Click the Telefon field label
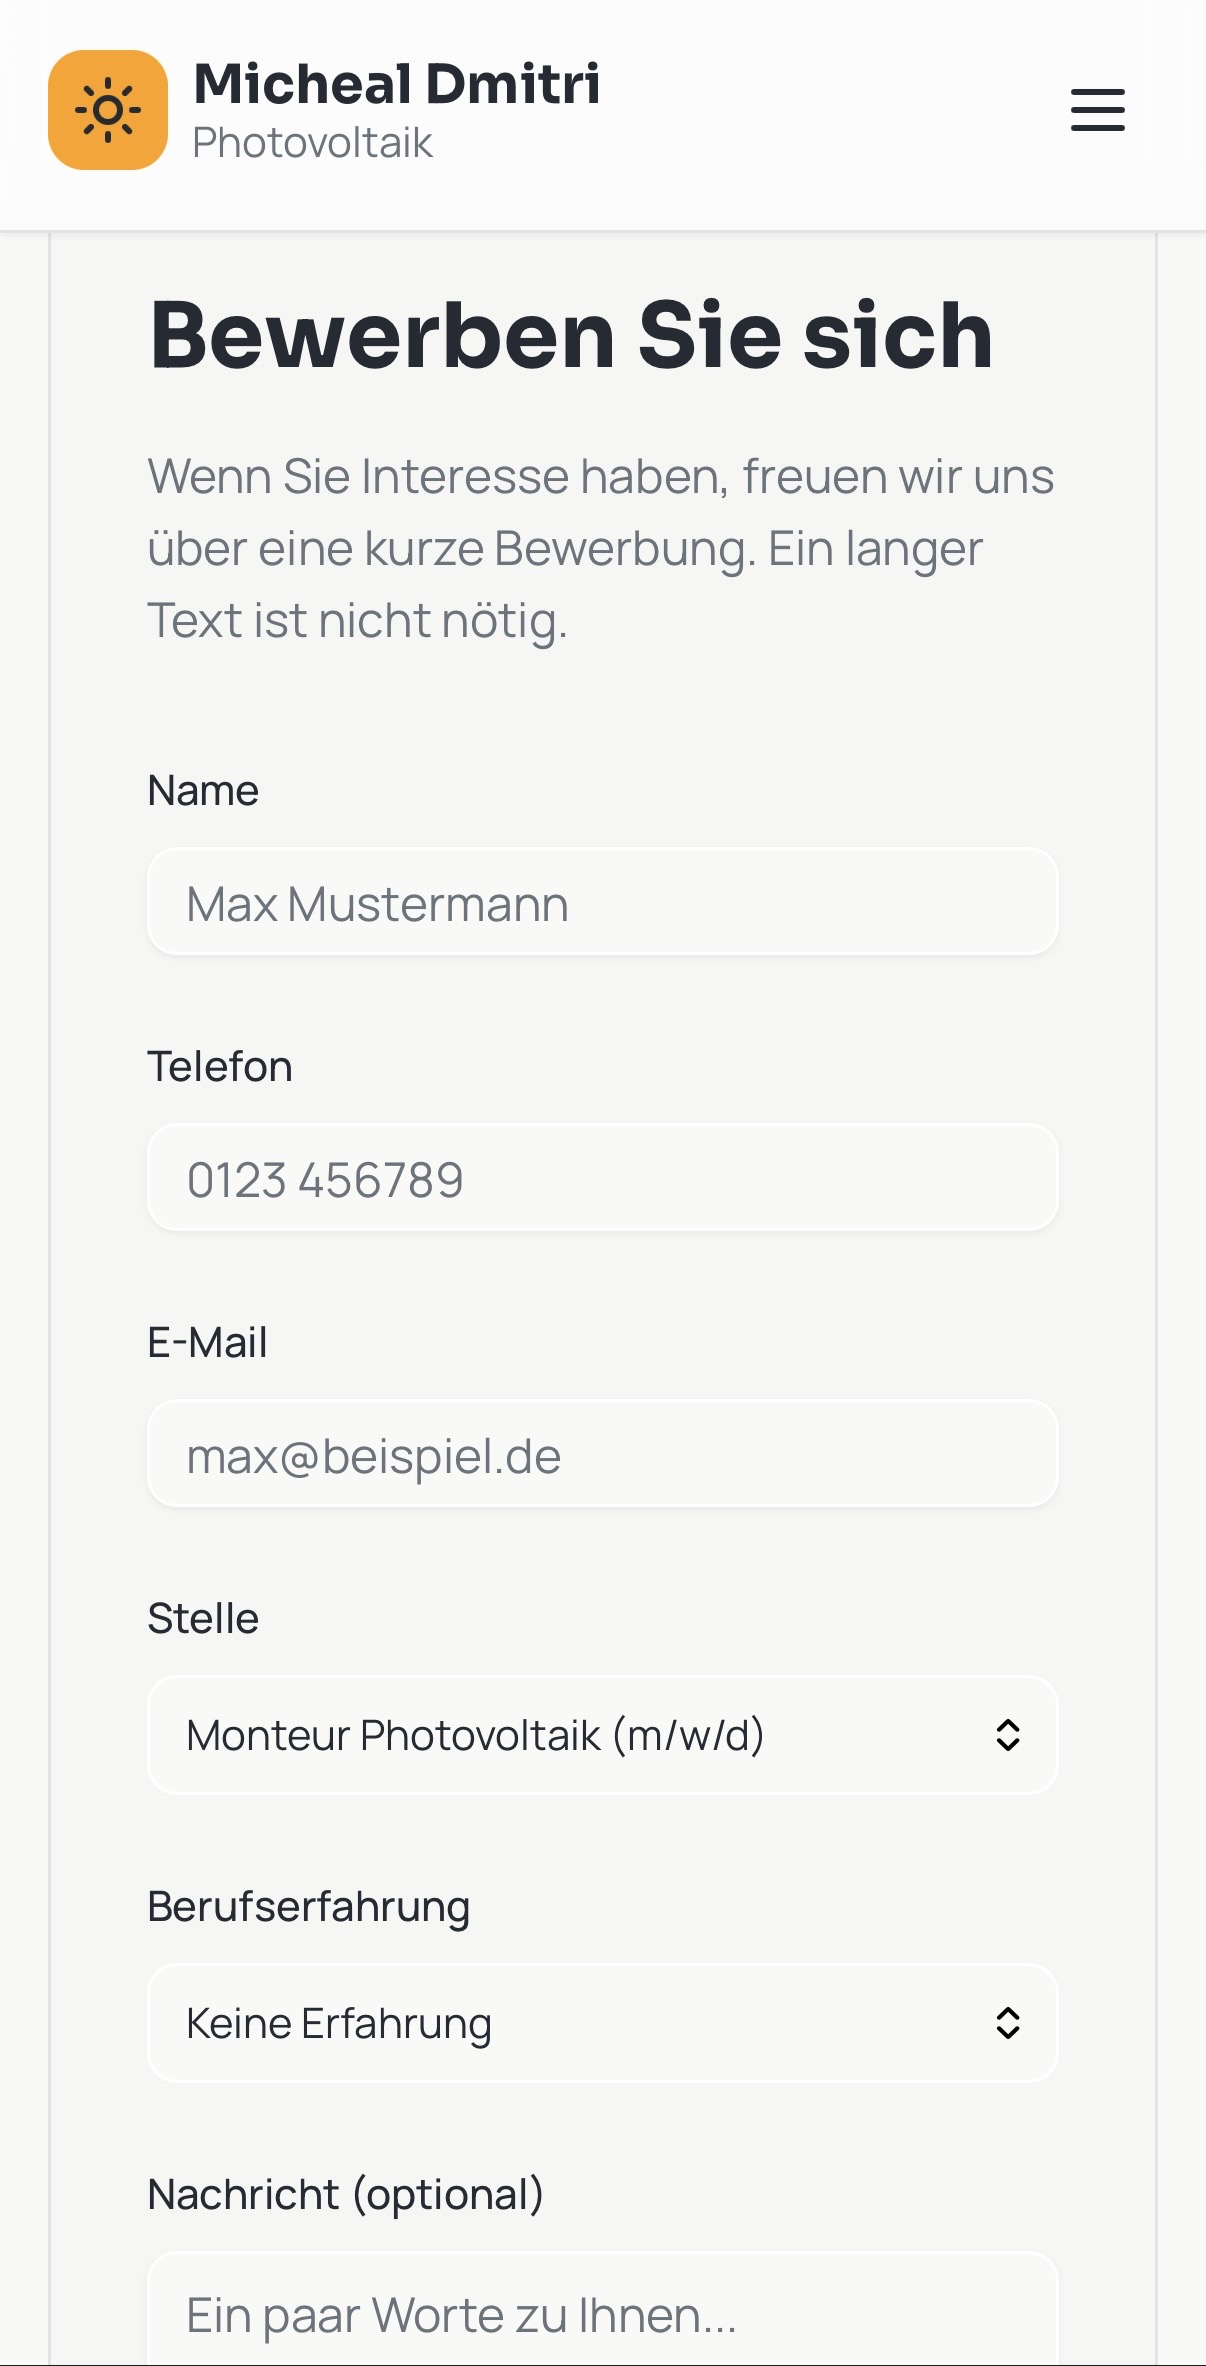The height and width of the screenshot is (2366, 1206). [220, 1067]
